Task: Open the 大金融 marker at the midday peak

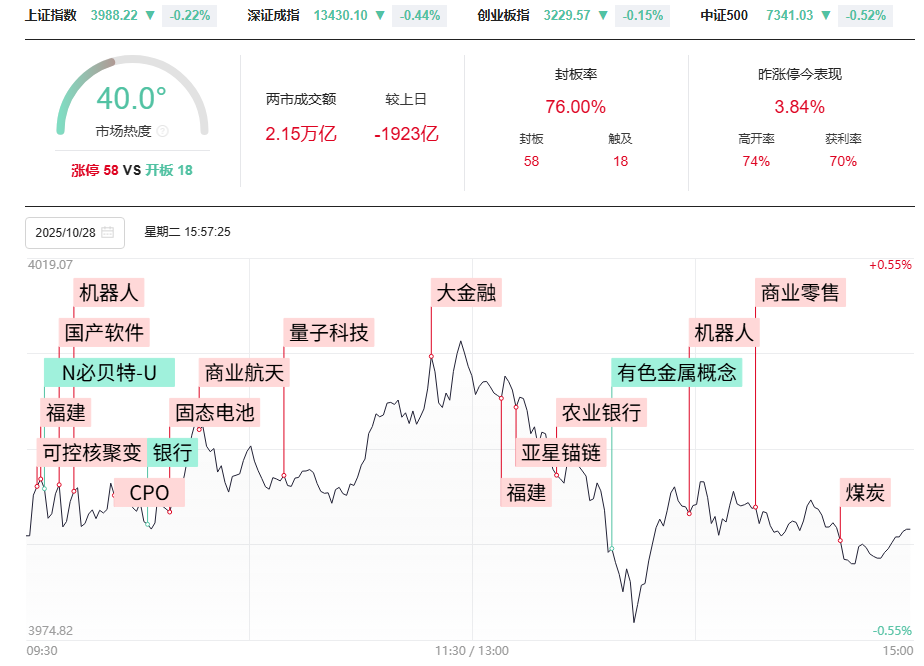Action: tap(465, 293)
